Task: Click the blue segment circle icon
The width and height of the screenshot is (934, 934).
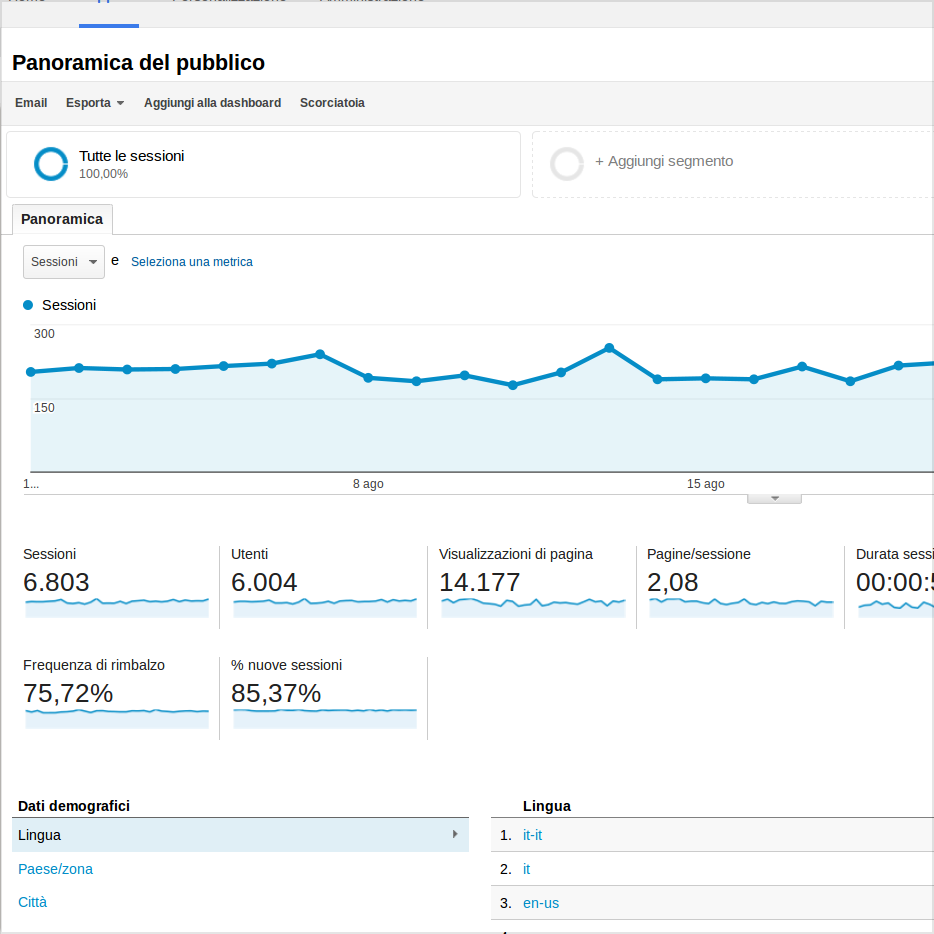Action: [51, 164]
